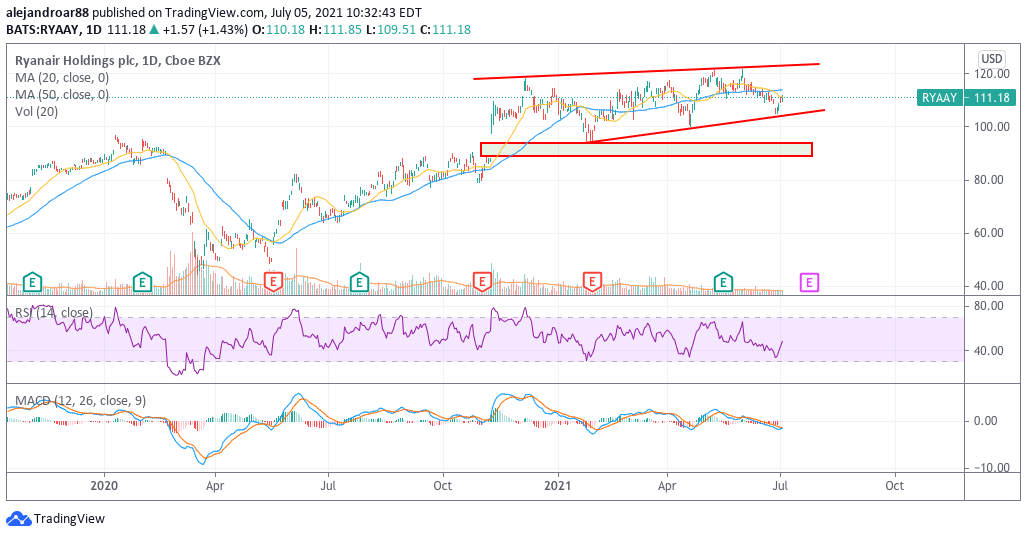The image size is (1027, 537).
Task: Click the RSI (14, close) indicator label
Action: point(54,312)
